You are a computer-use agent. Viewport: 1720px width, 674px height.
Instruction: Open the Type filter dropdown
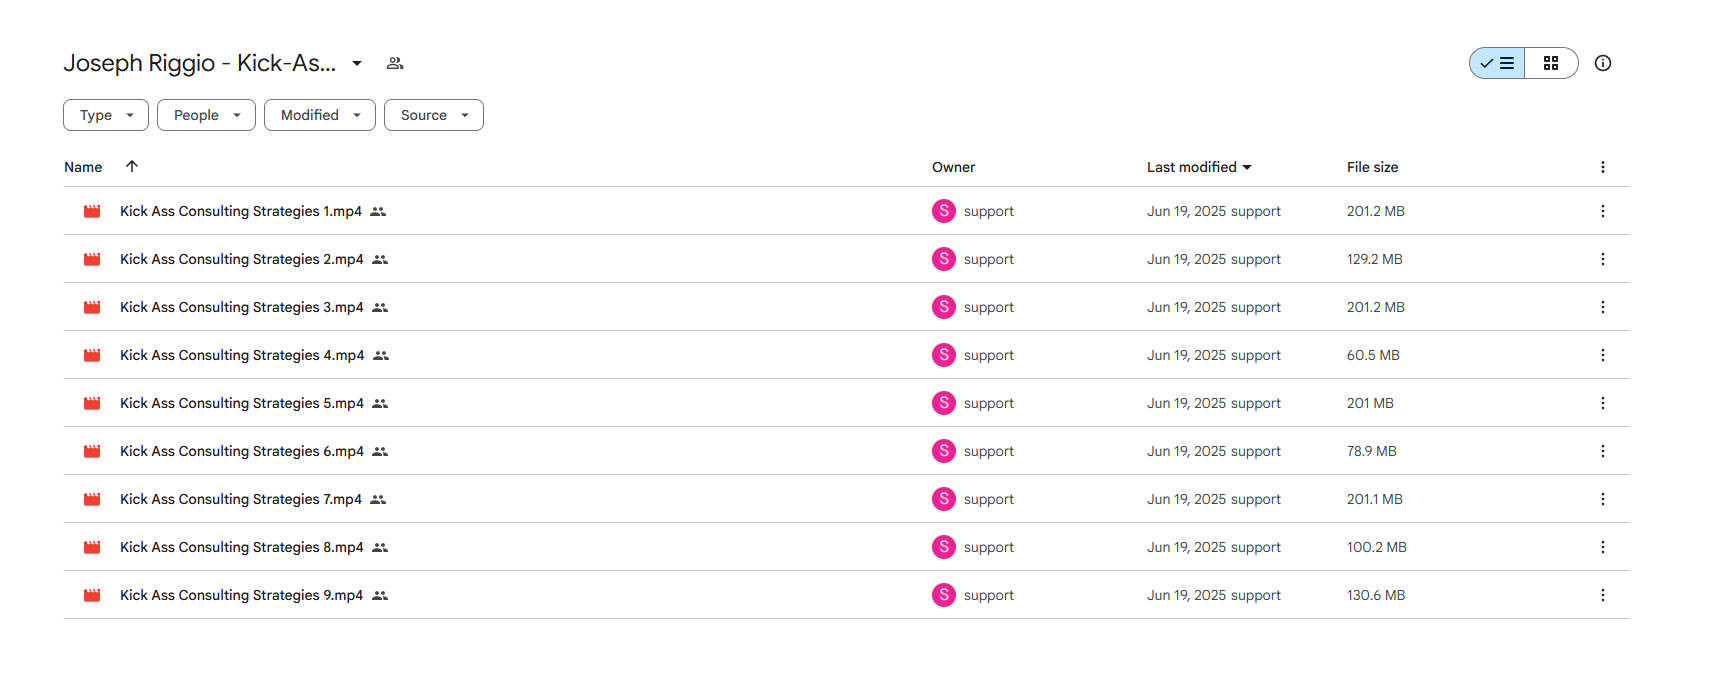pos(106,115)
